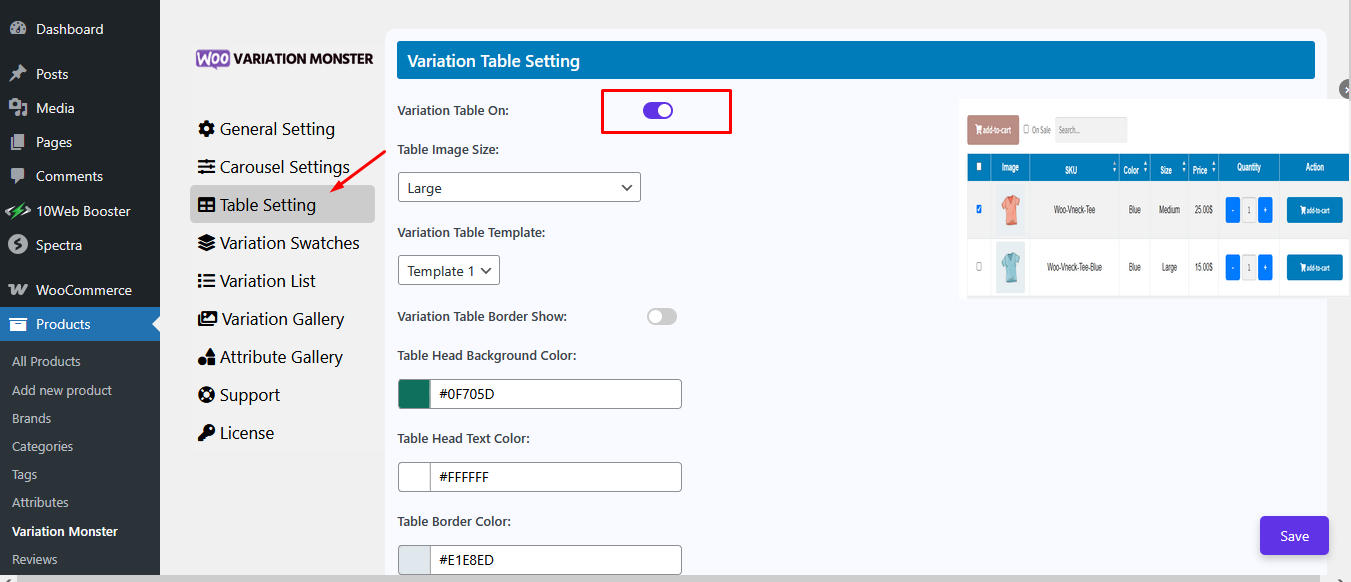Viewport: 1351px width, 582px height.
Task: Click the variation table preview image
Action: coord(1155,198)
